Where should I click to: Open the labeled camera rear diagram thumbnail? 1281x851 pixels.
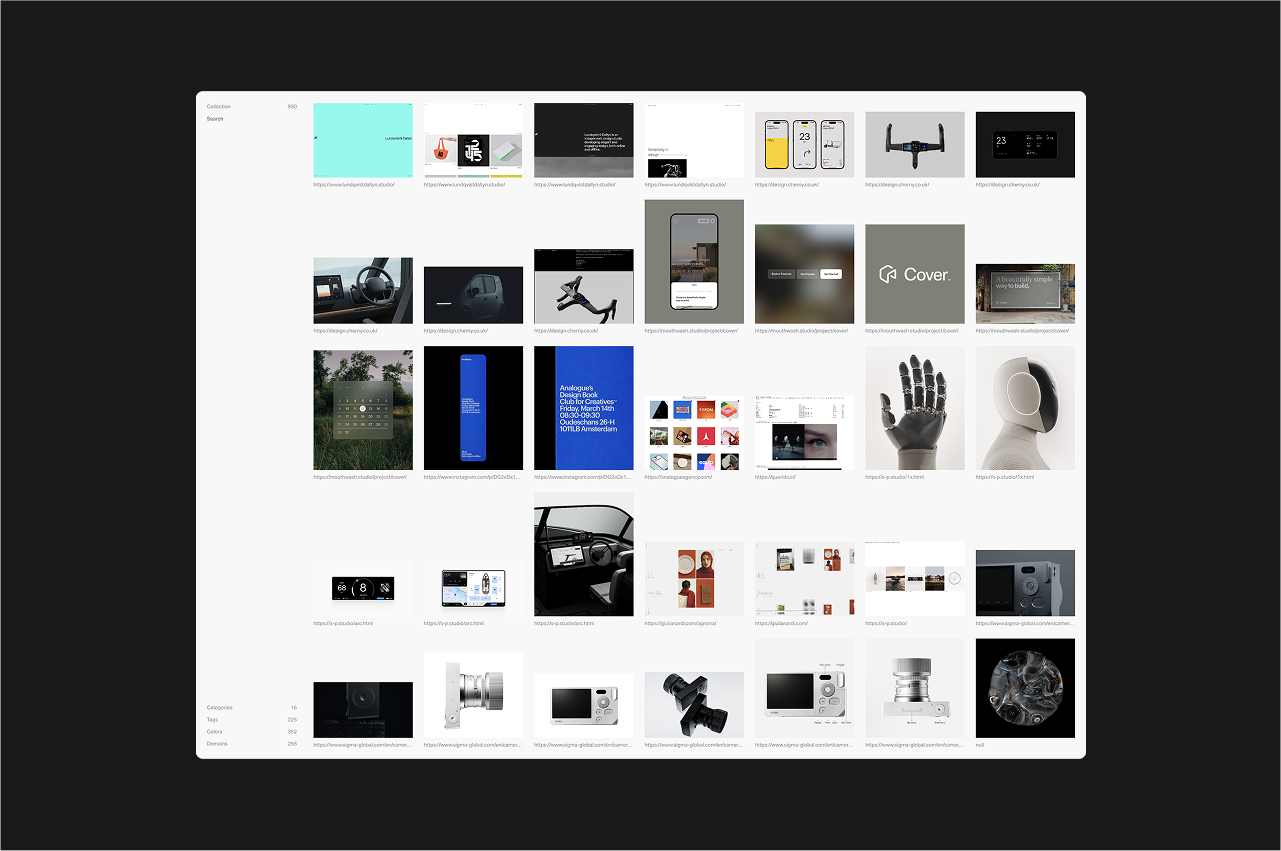[x=804, y=689]
